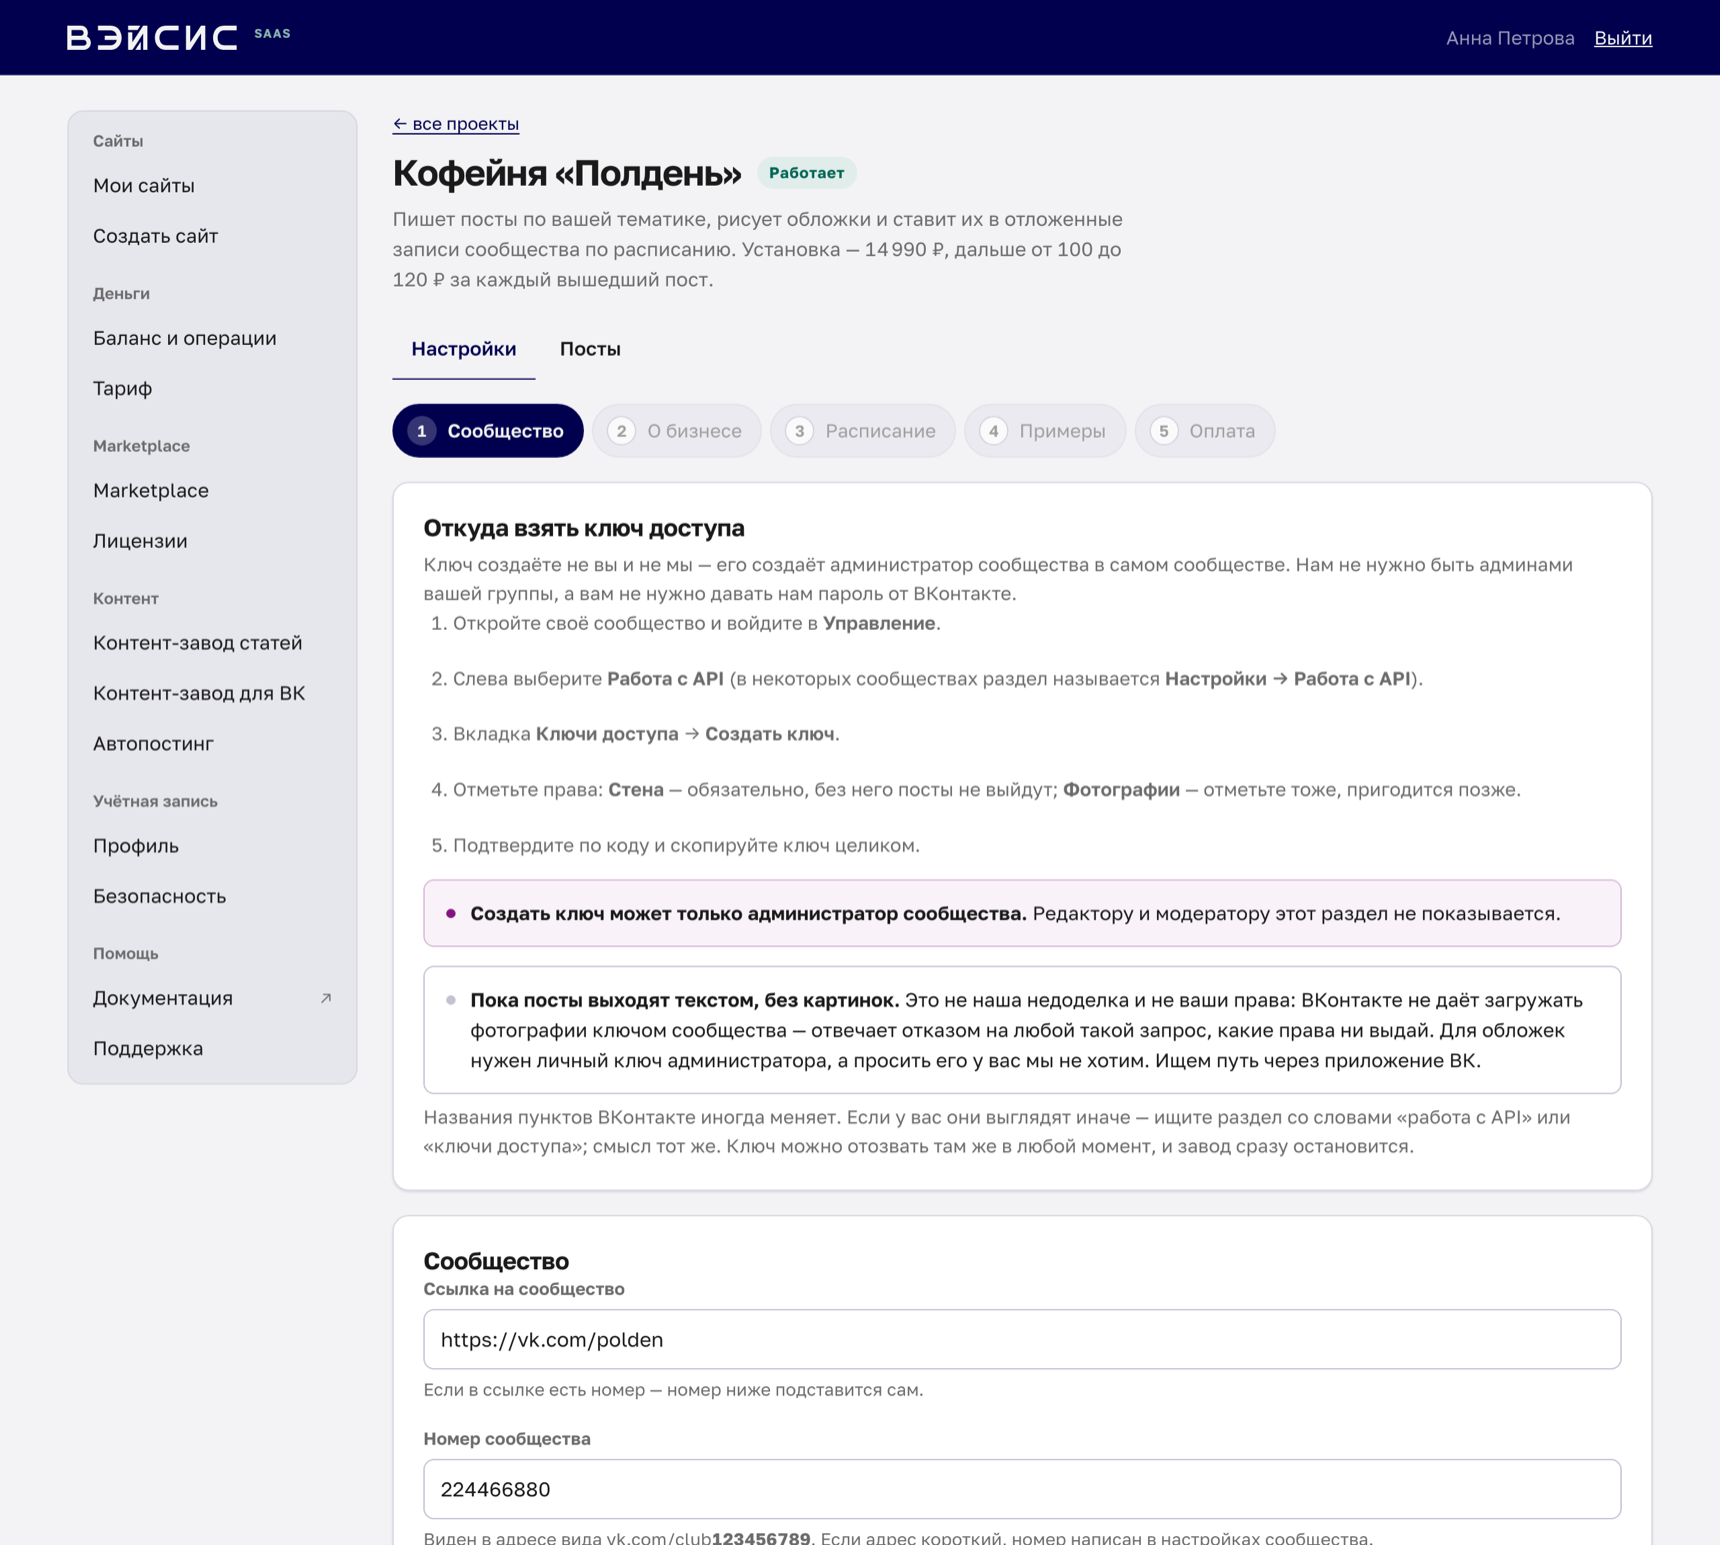The width and height of the screenshot is (1720, 1545).
Task: Click Выйти to log out
Action: pyautogui.click(x=1622, y=38)
